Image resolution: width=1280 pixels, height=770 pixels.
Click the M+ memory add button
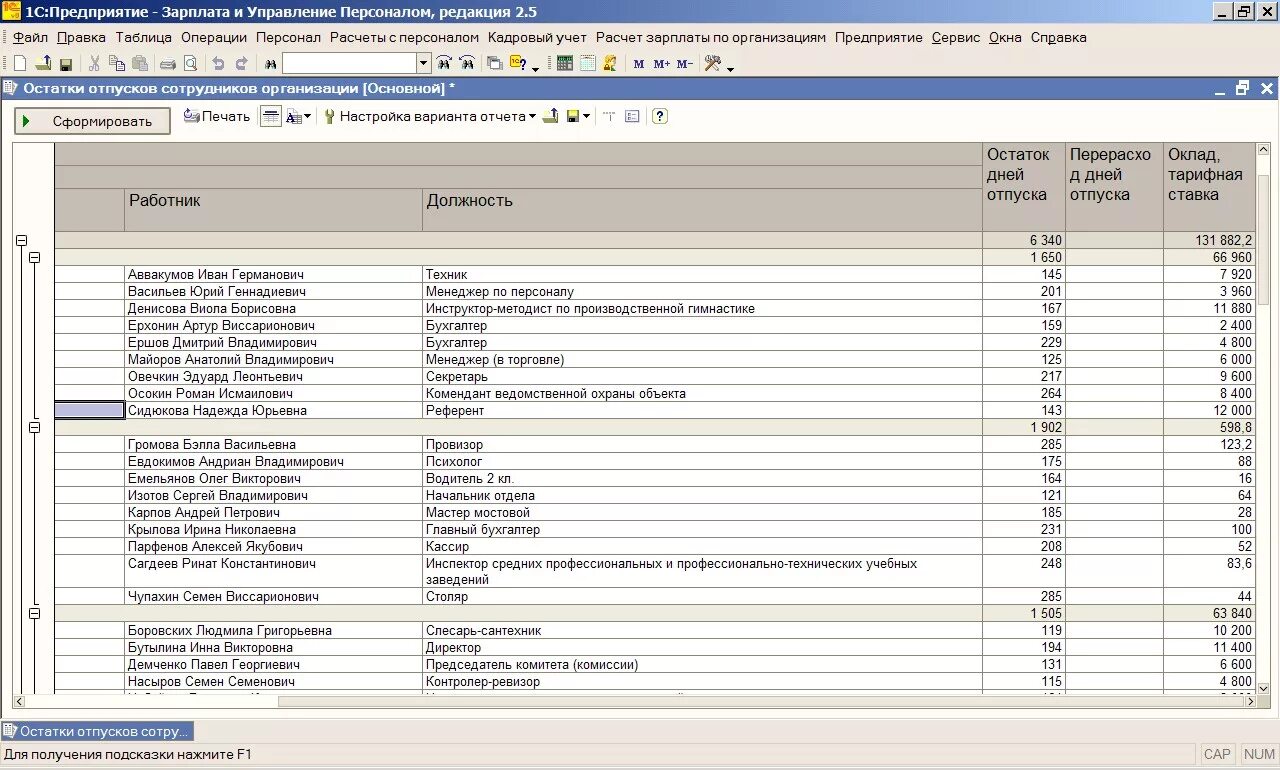click(x=661, y=64)
